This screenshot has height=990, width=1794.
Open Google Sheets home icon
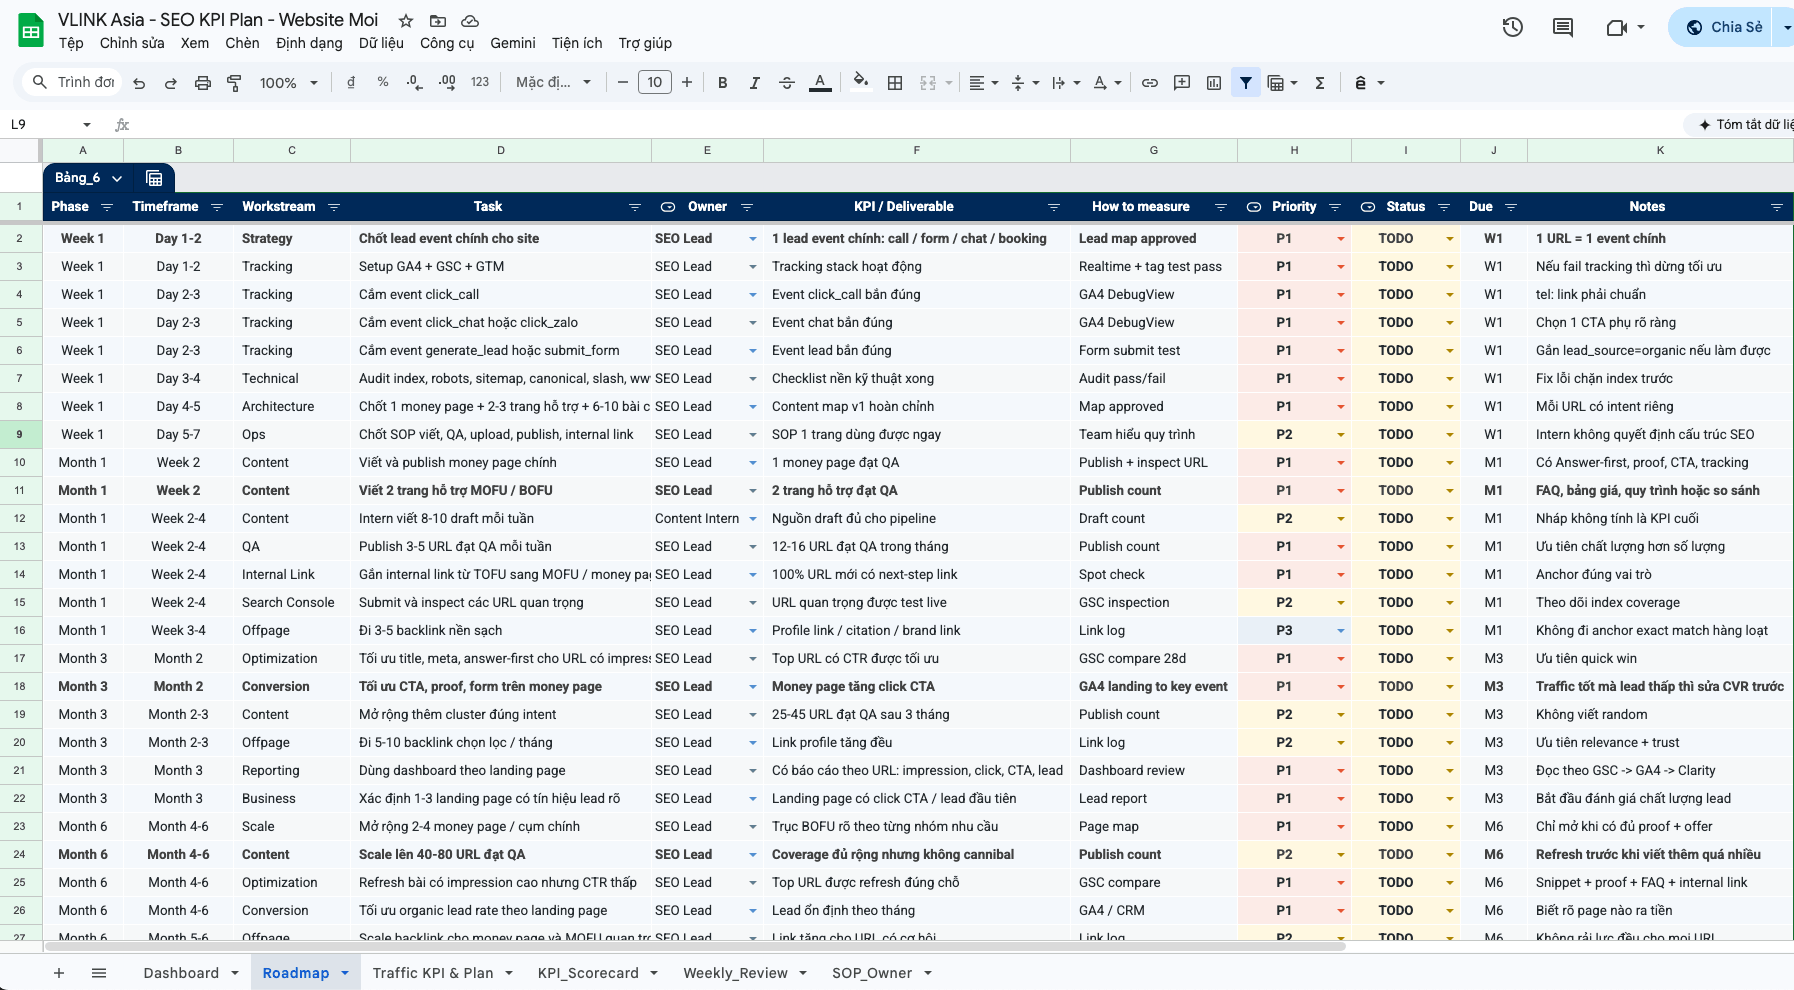[x=31, y=30]
